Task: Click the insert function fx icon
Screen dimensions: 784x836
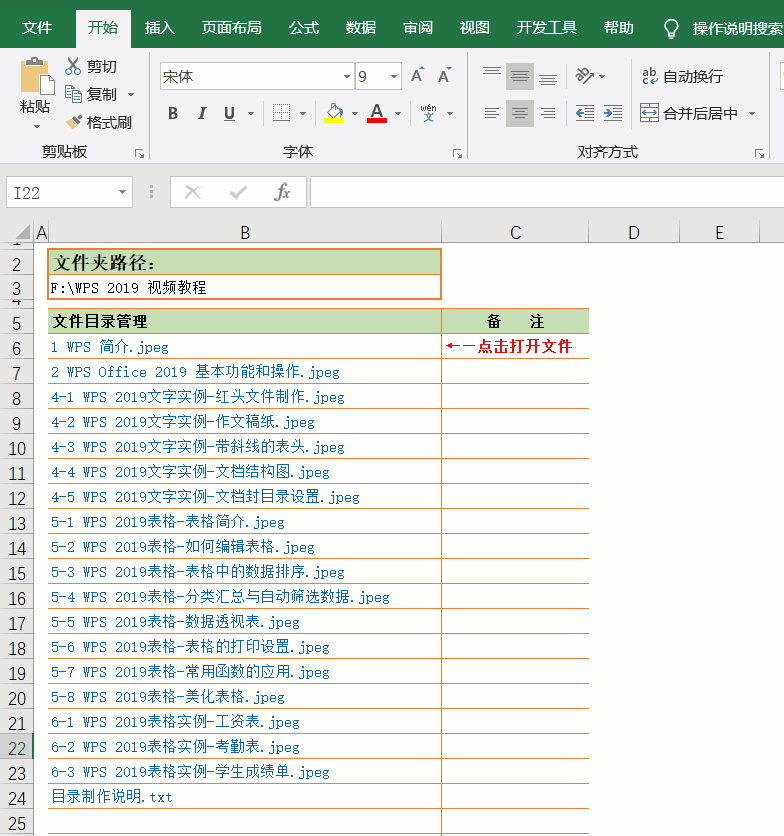Action: pyautogui.click(x=282, y=192)
